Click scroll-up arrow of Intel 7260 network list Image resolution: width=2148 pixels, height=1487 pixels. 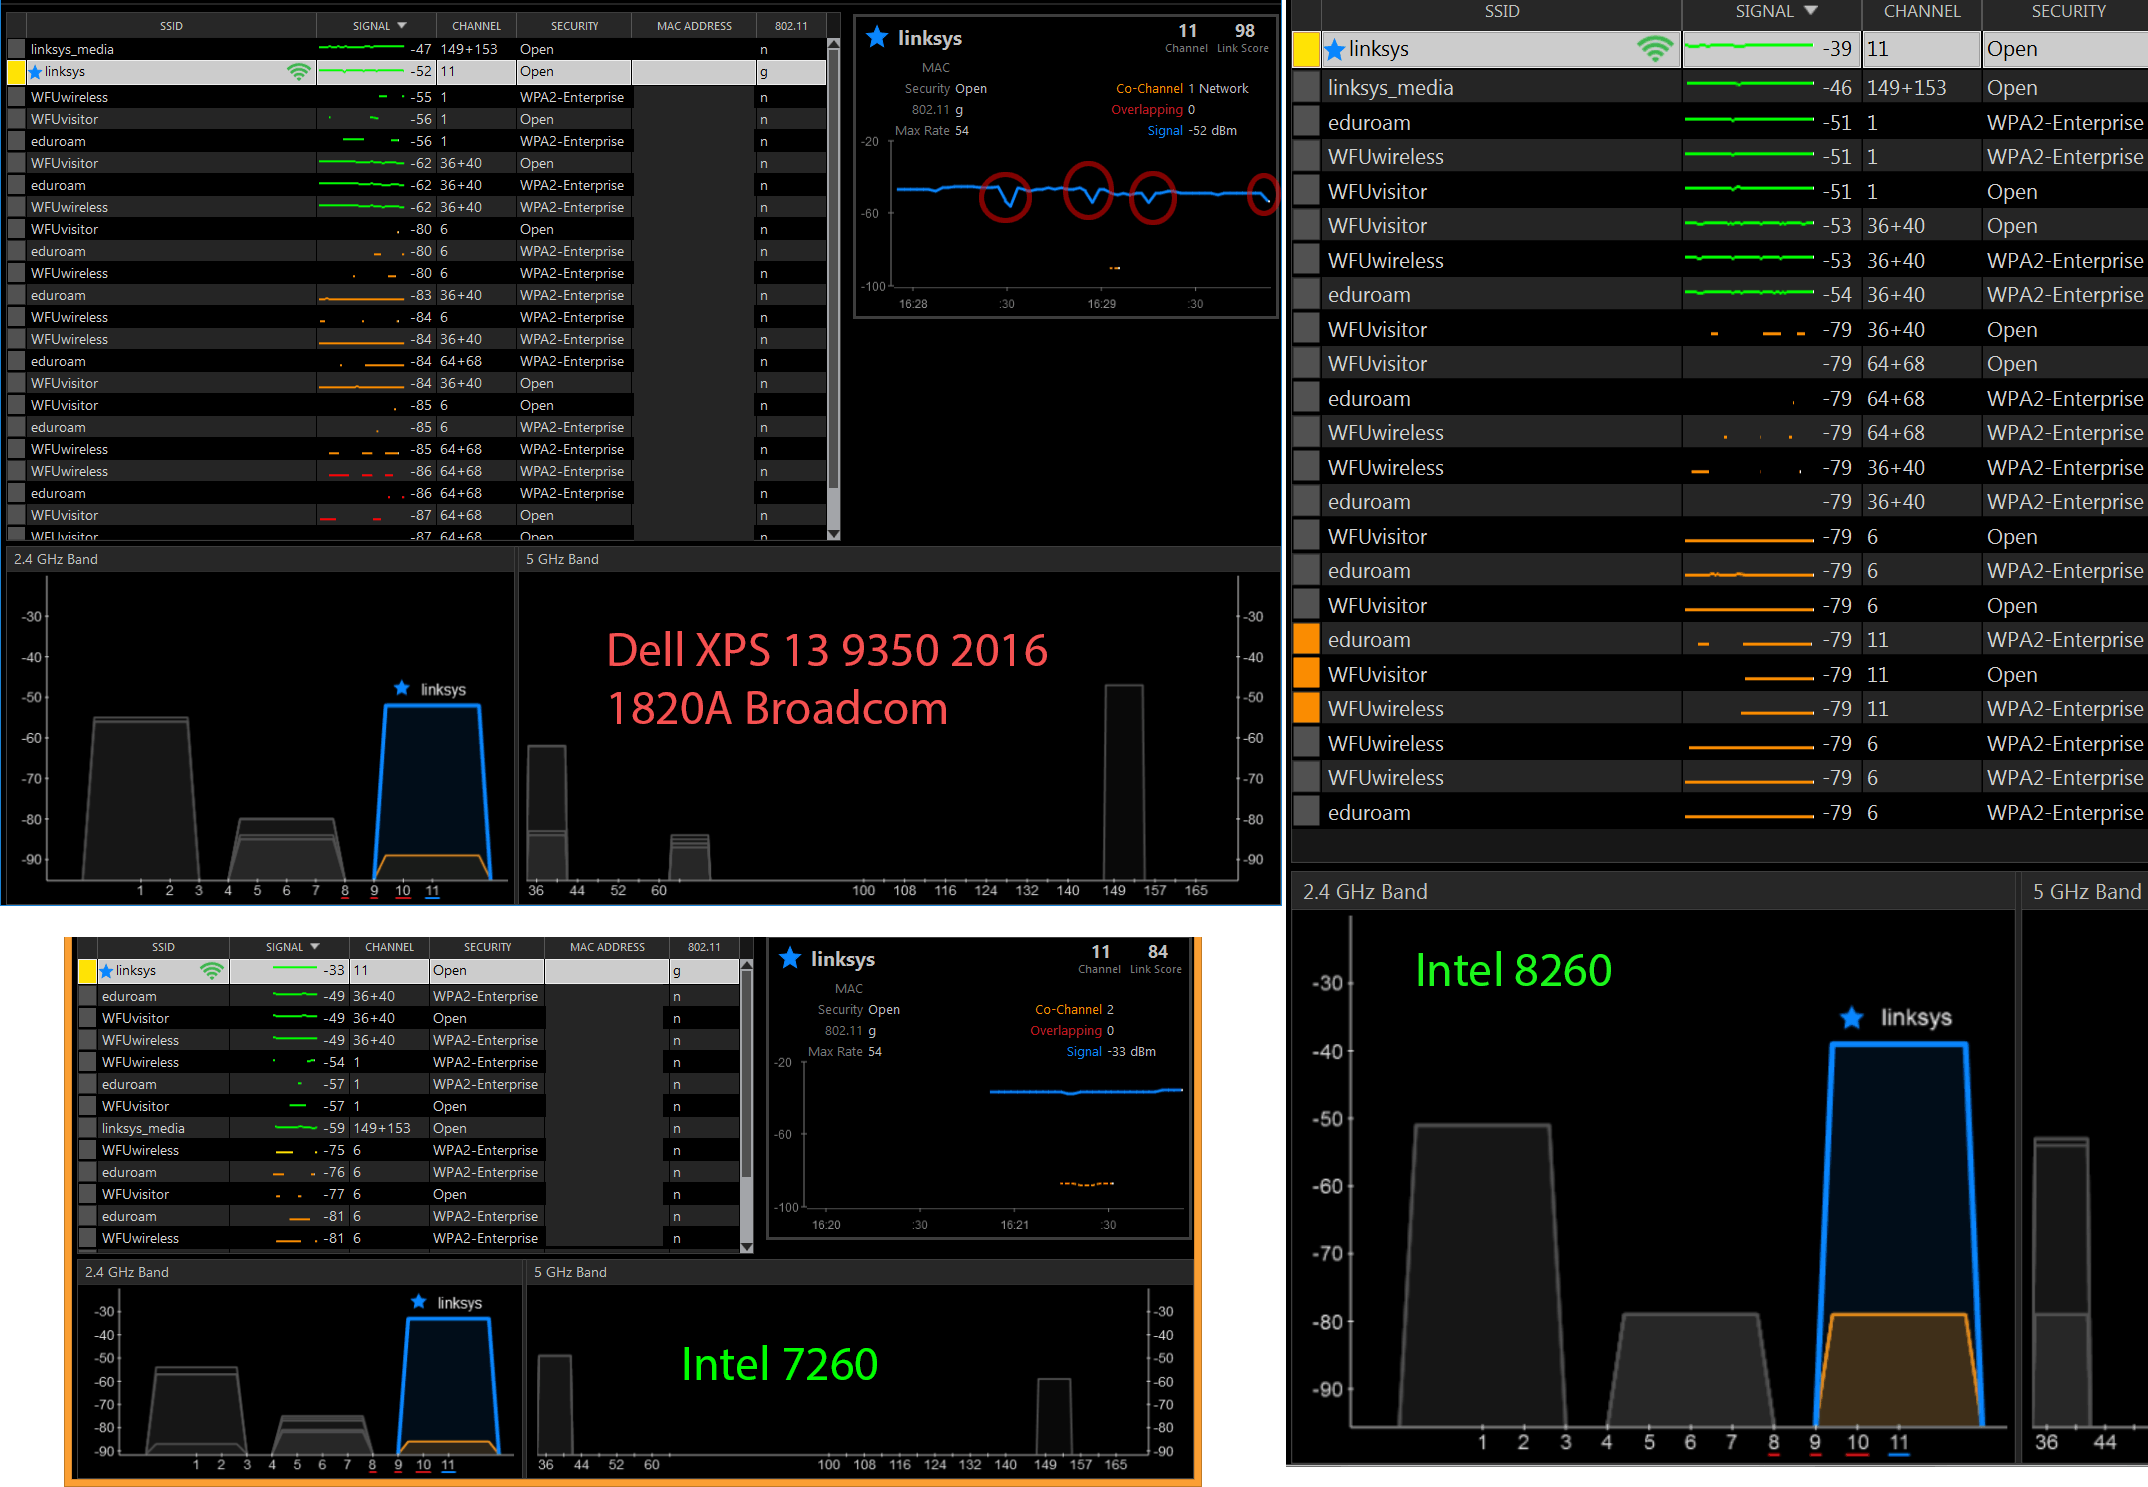pyautogui.click(x=746, y=965)
